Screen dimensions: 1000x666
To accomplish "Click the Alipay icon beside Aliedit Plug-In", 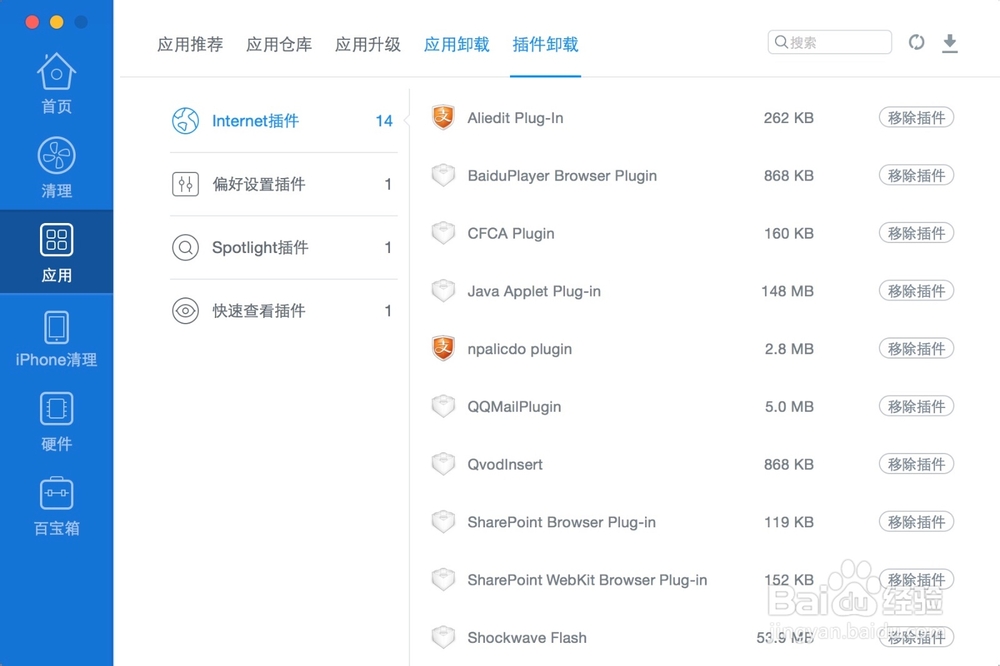I will click(x=443, y=117).
